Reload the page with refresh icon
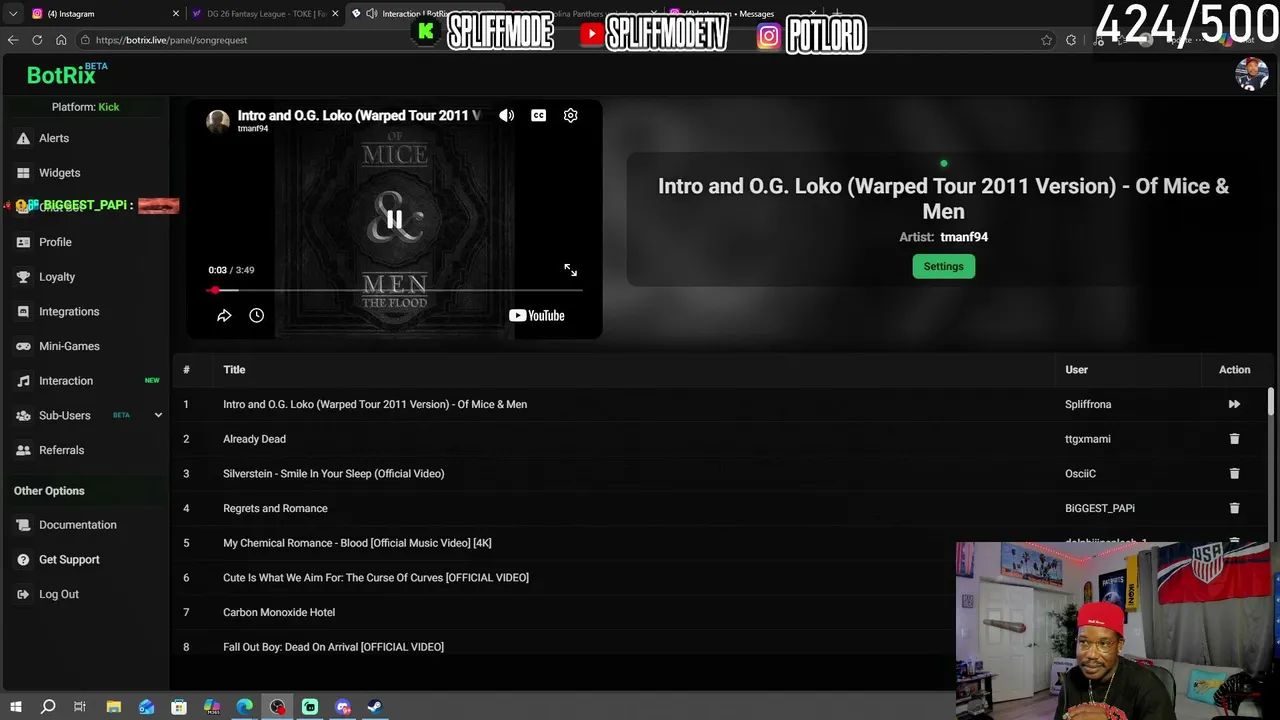Screen dimensions: 1280x720 tap(37, 40)
